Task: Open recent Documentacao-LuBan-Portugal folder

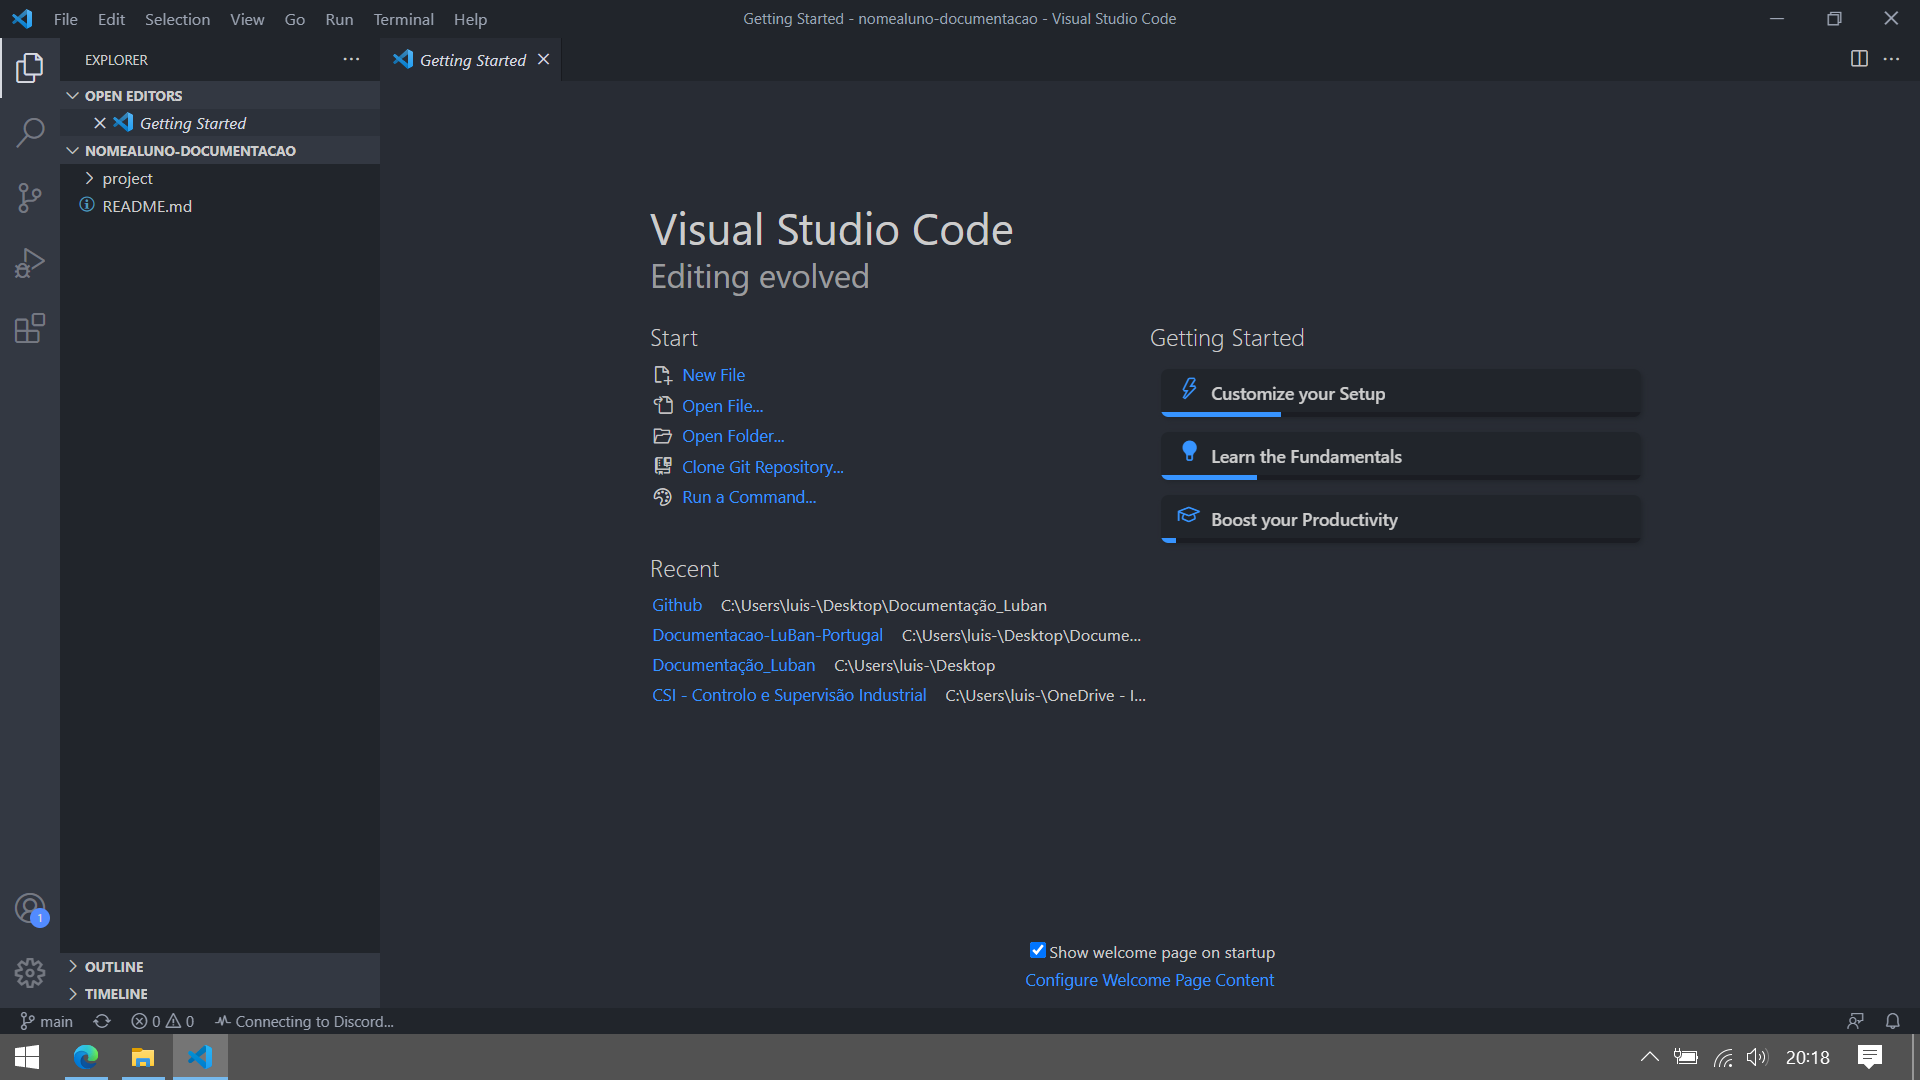Action: 767,635
